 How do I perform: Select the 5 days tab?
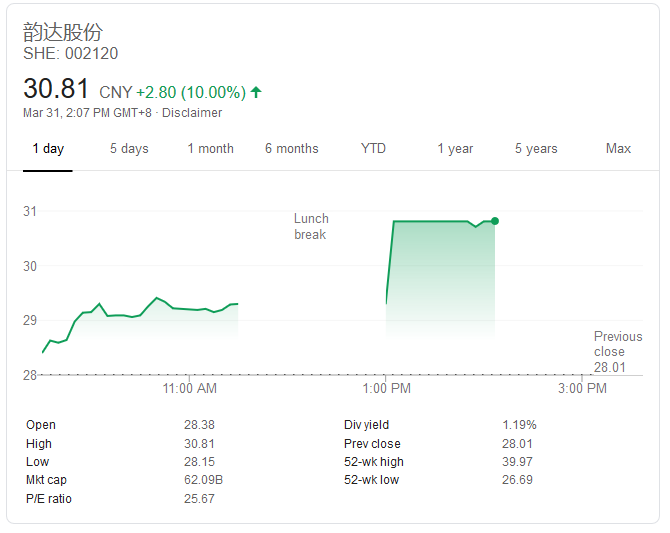click(129, 149)
